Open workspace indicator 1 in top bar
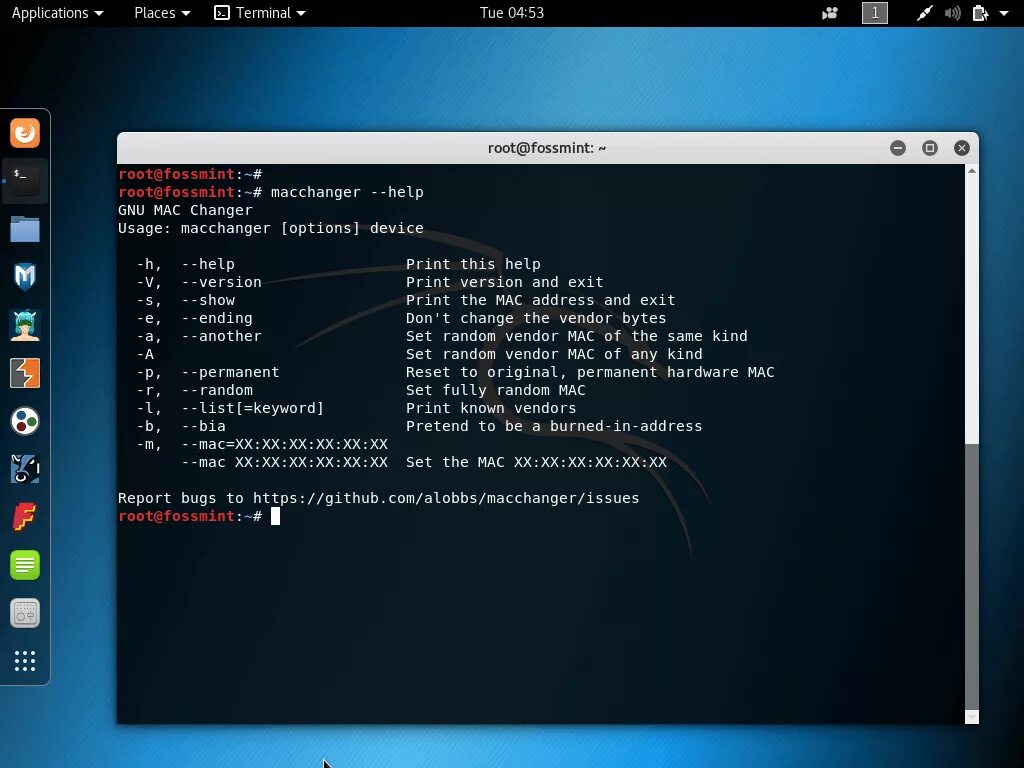 pyautogui.click(x=874, y=13)
